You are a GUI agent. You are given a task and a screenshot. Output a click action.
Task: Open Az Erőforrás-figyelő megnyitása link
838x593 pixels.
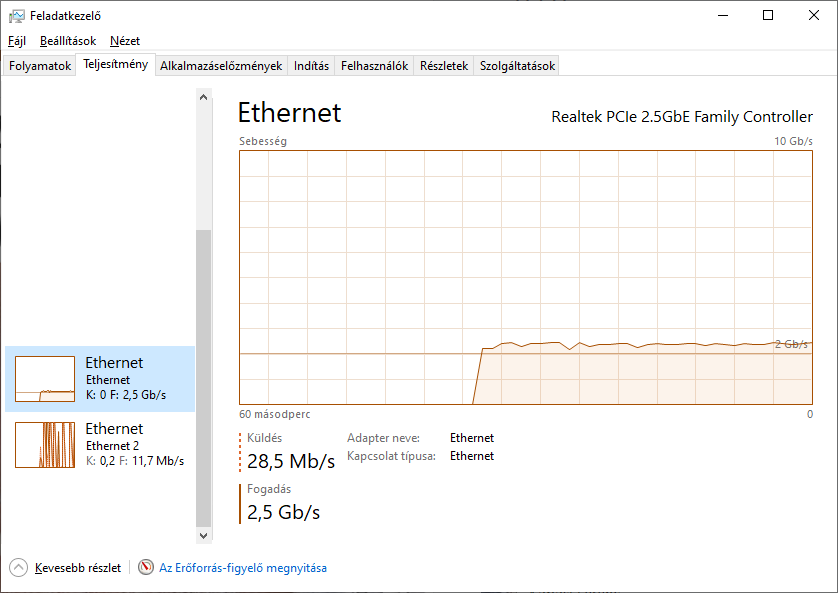tap(243, 568)
